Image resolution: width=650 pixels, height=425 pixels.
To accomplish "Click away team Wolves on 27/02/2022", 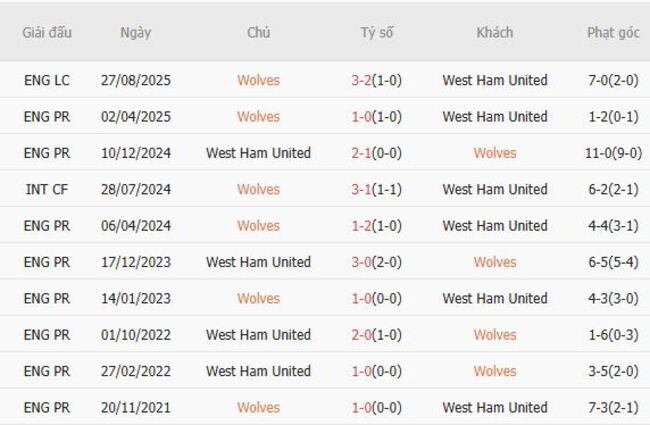I will pos(494,371).
